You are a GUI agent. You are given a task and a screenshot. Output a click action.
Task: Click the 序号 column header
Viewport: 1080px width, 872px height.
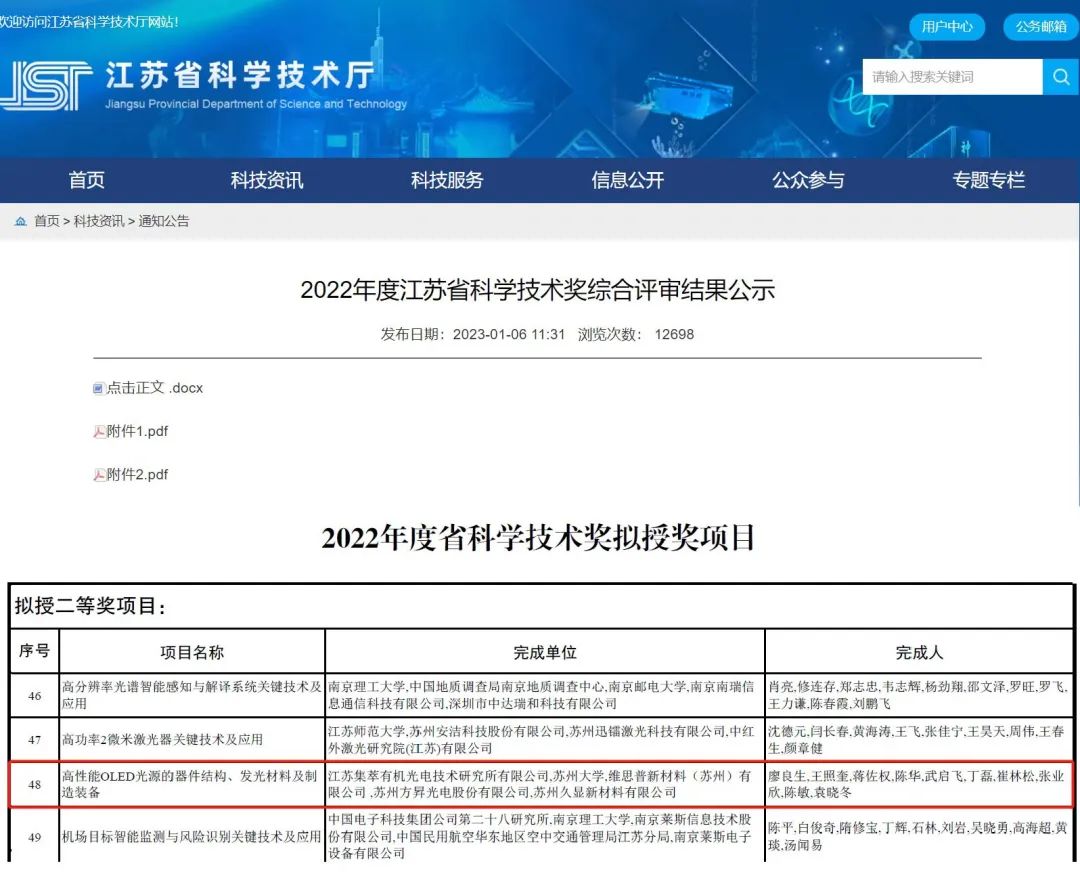pyautogui.click(x=34, y=651)
